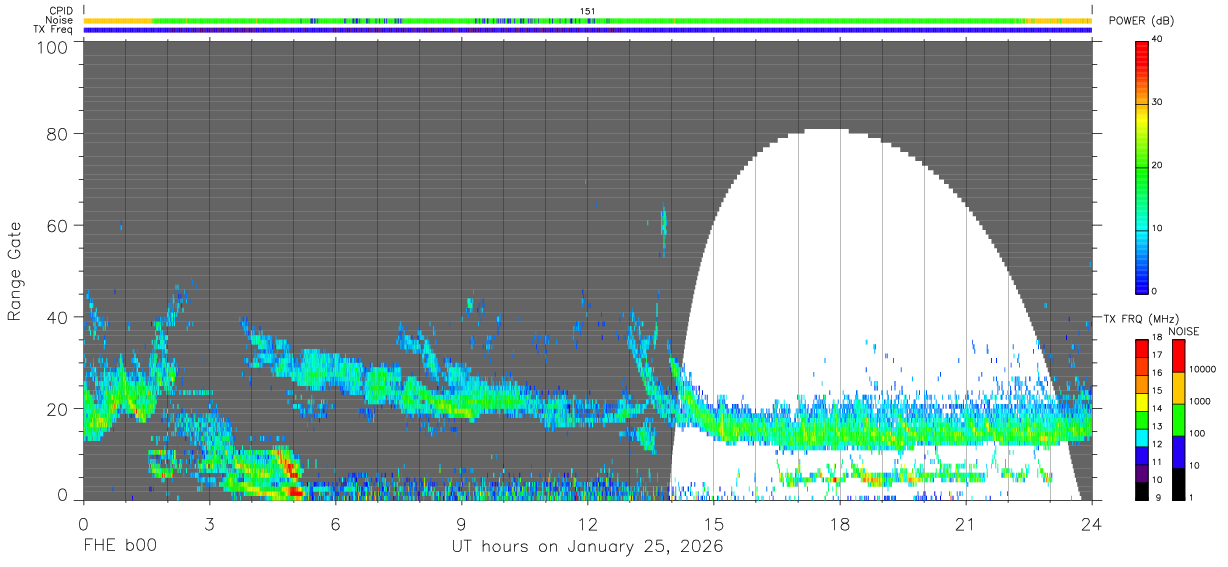This screenshot has width=1228, height=567.
Task: Click the 60 range gate tick label
Action: tap(57, 226)
